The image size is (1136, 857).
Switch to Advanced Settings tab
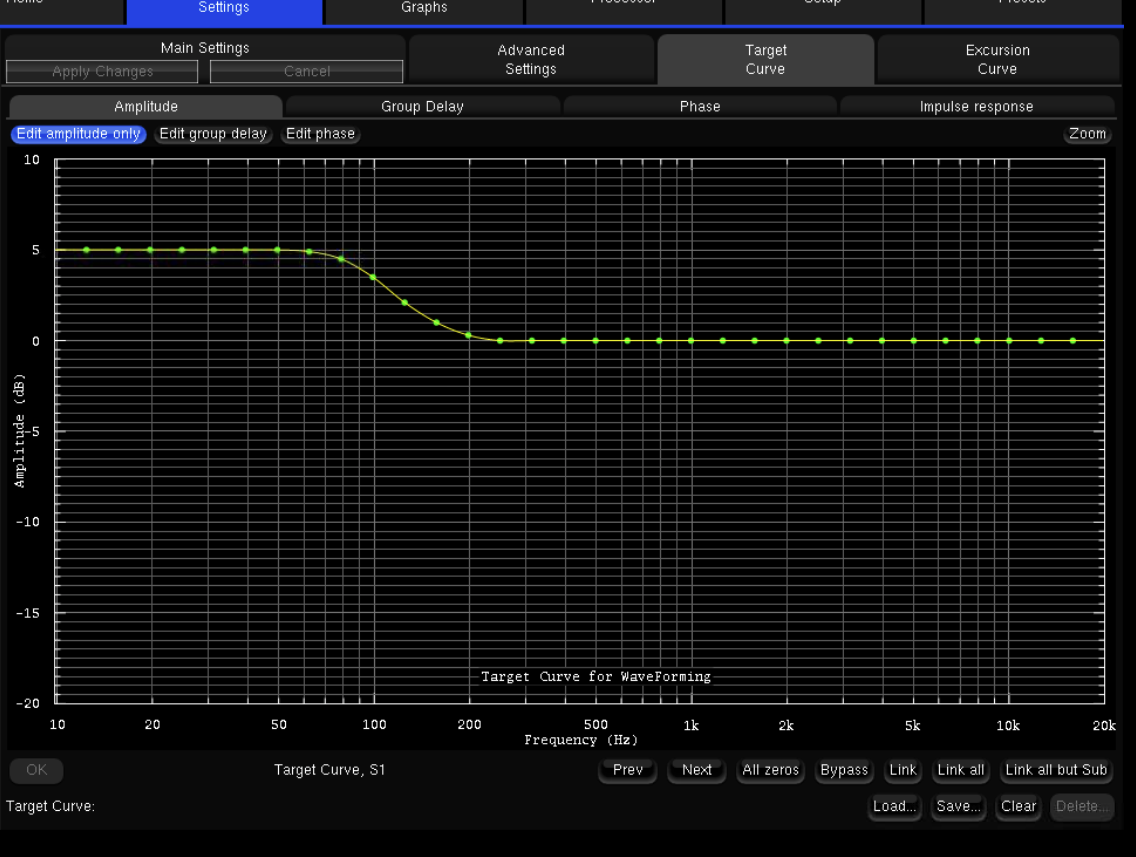[x=531, y=59]
